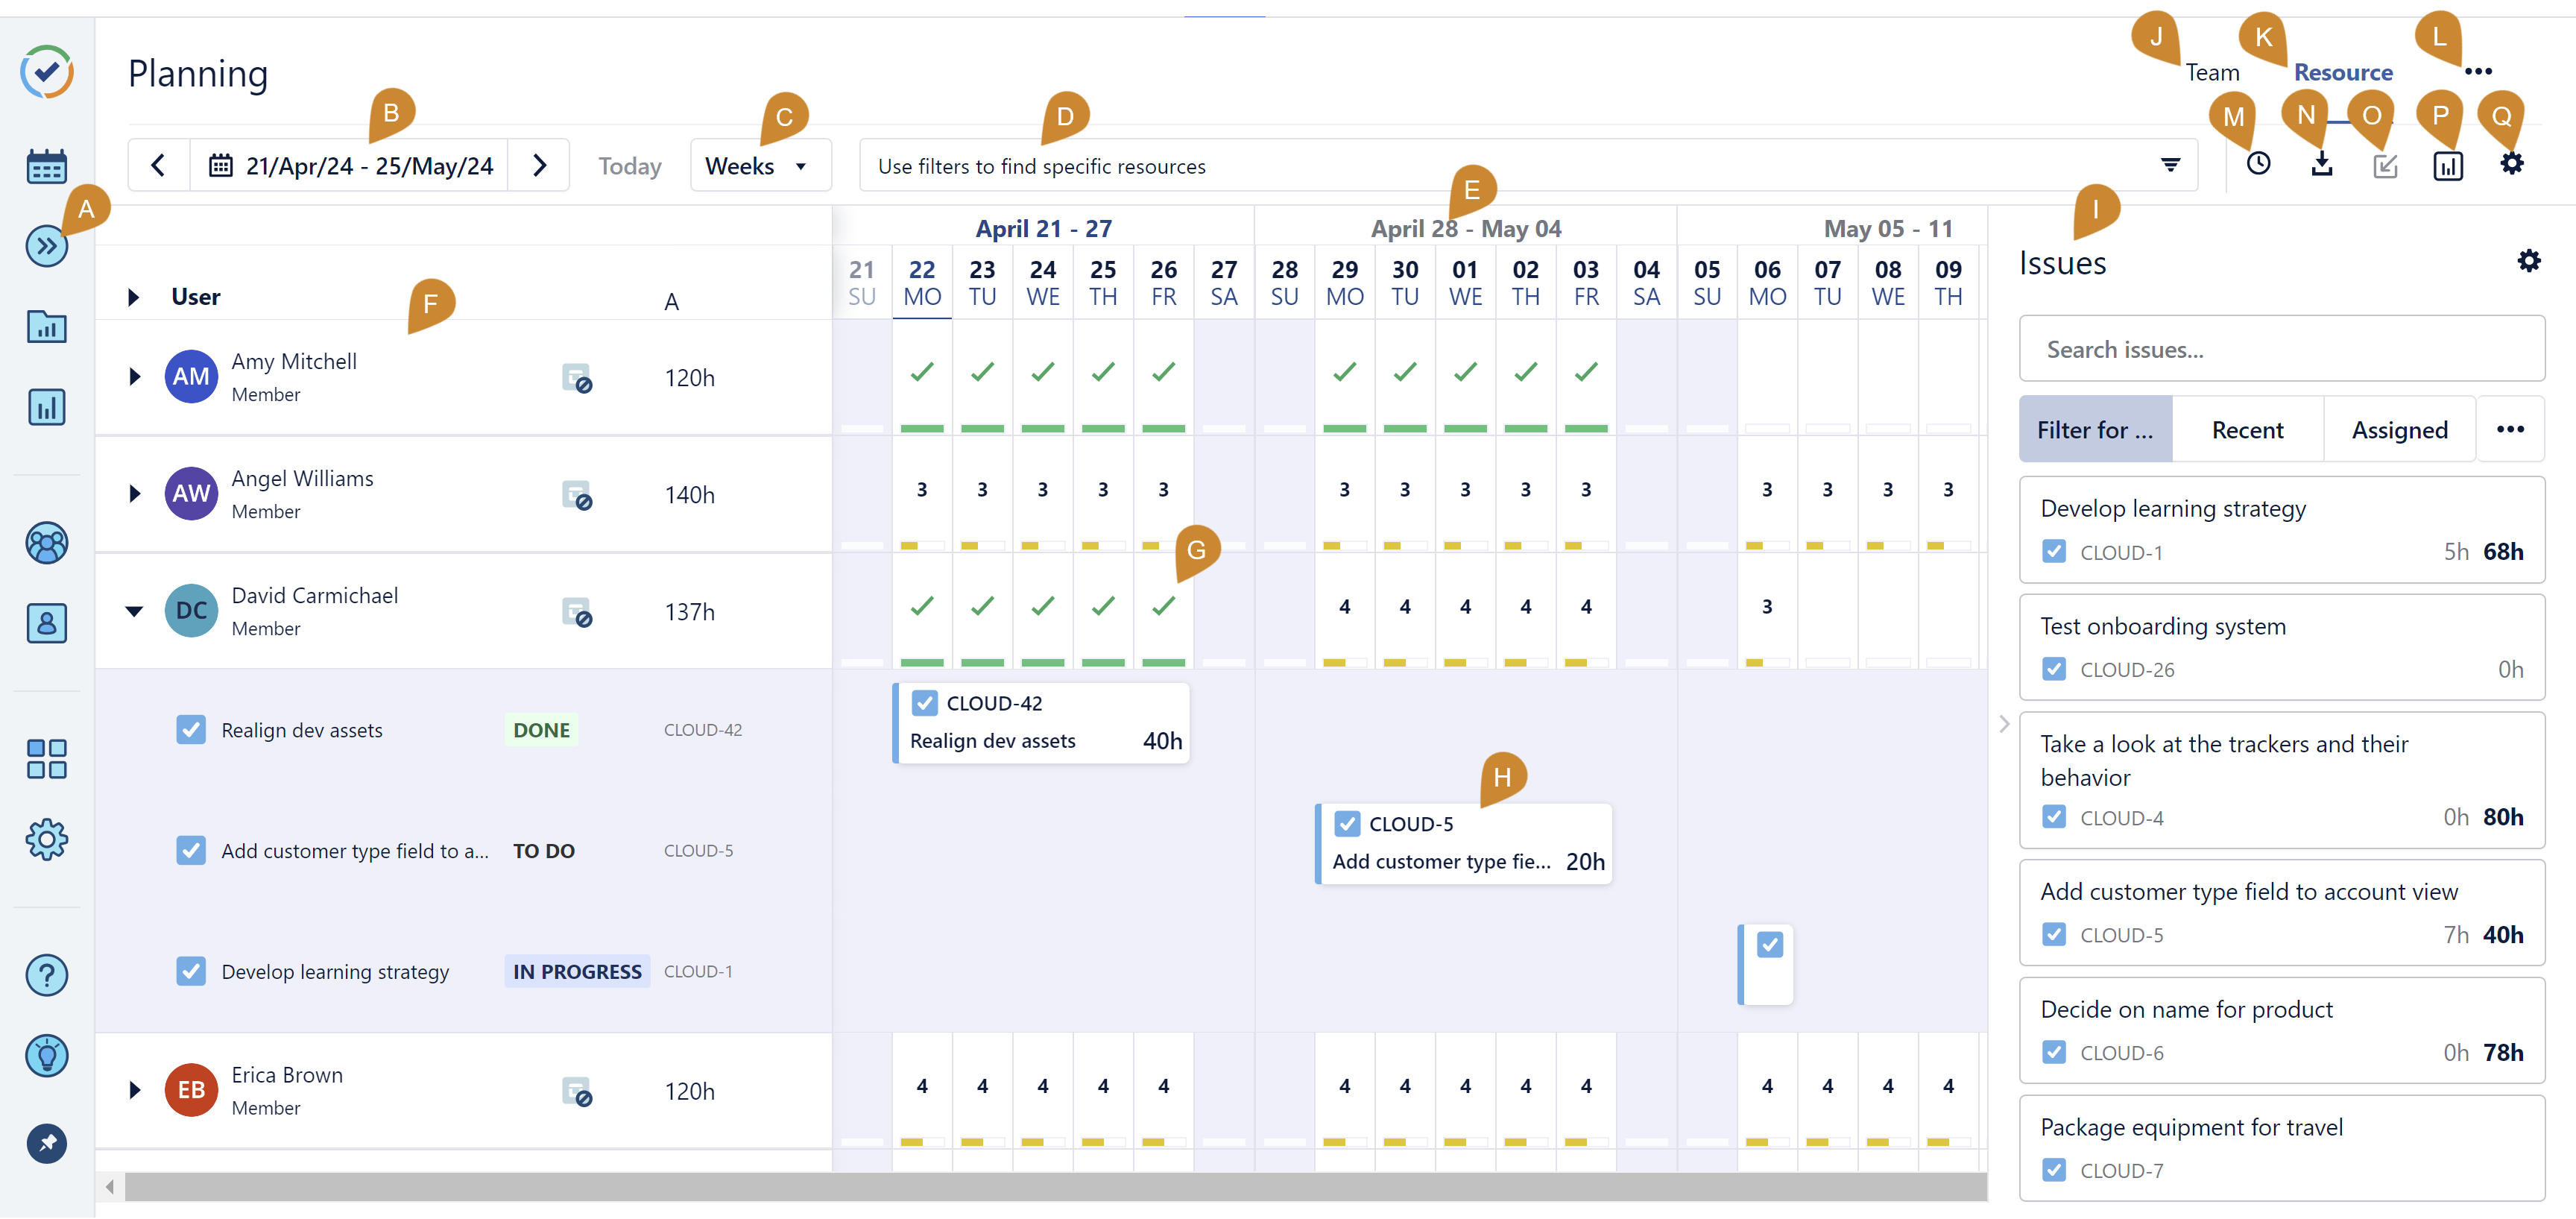Click the download export icon
2576x1219 pixels.
point(2322,165)
